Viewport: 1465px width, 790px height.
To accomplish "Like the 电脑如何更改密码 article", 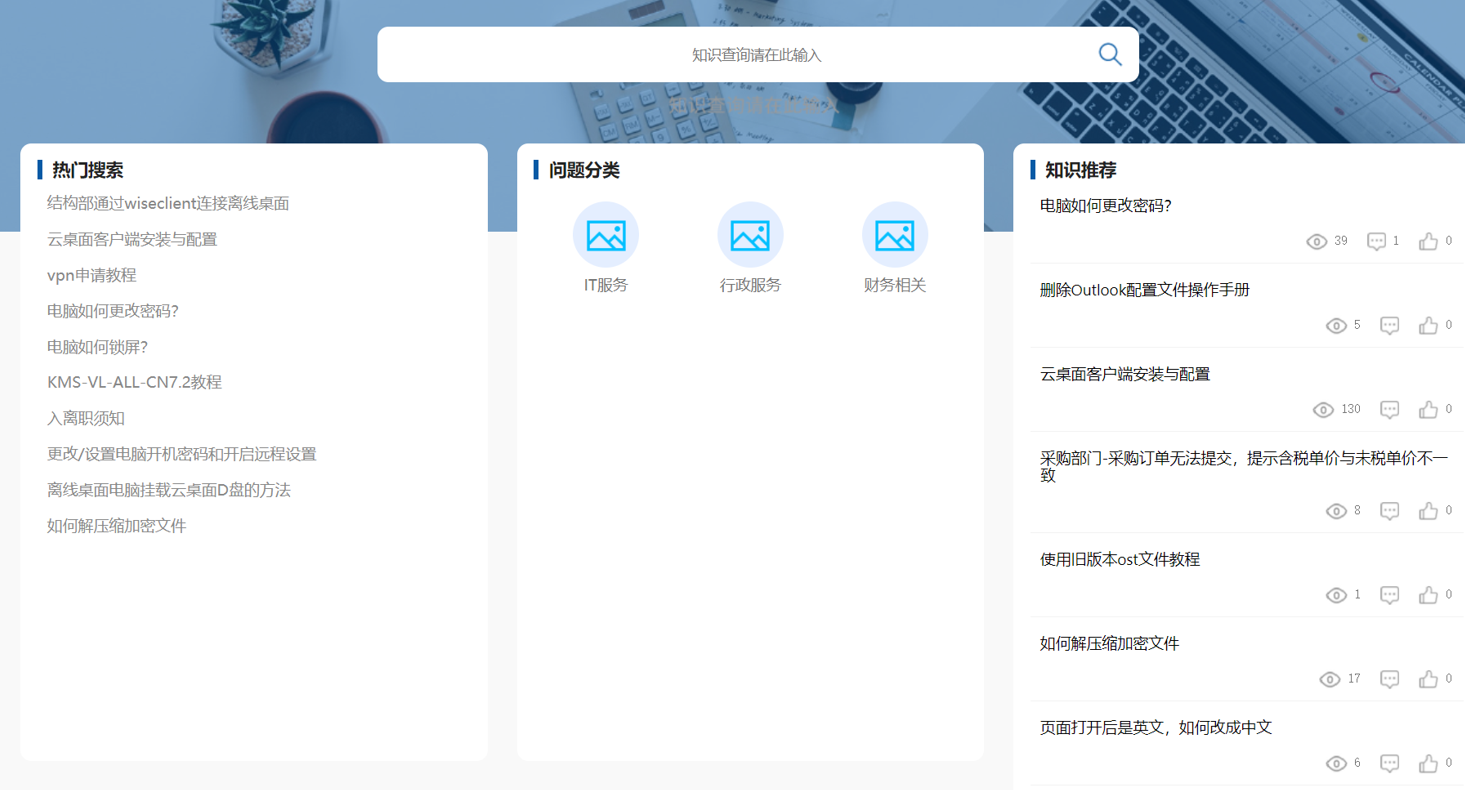I will pos(1428,241).
